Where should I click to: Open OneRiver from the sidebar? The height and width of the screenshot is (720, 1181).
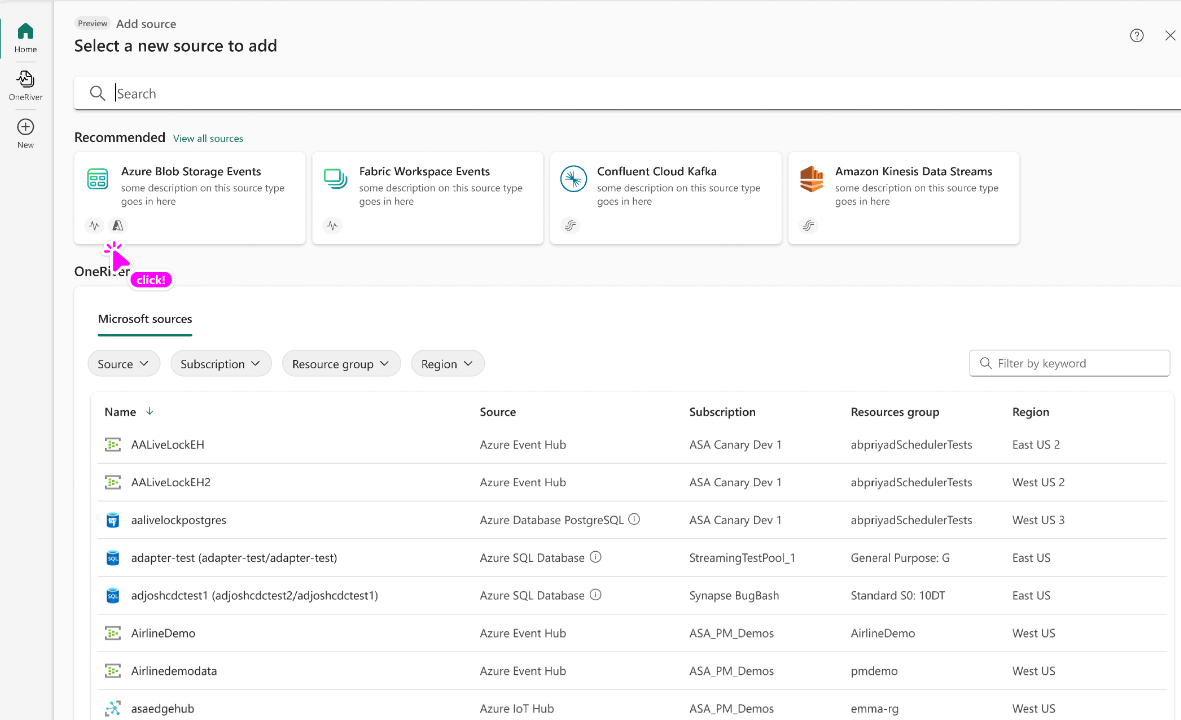pos(26,85)
